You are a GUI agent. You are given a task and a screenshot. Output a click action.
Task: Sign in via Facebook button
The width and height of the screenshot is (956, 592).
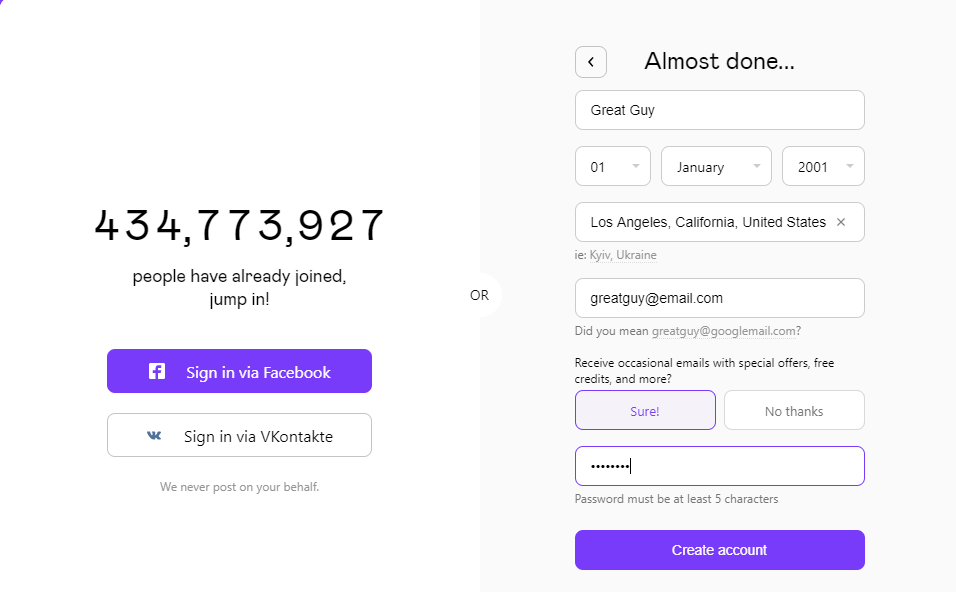click(x=239, y=372)
